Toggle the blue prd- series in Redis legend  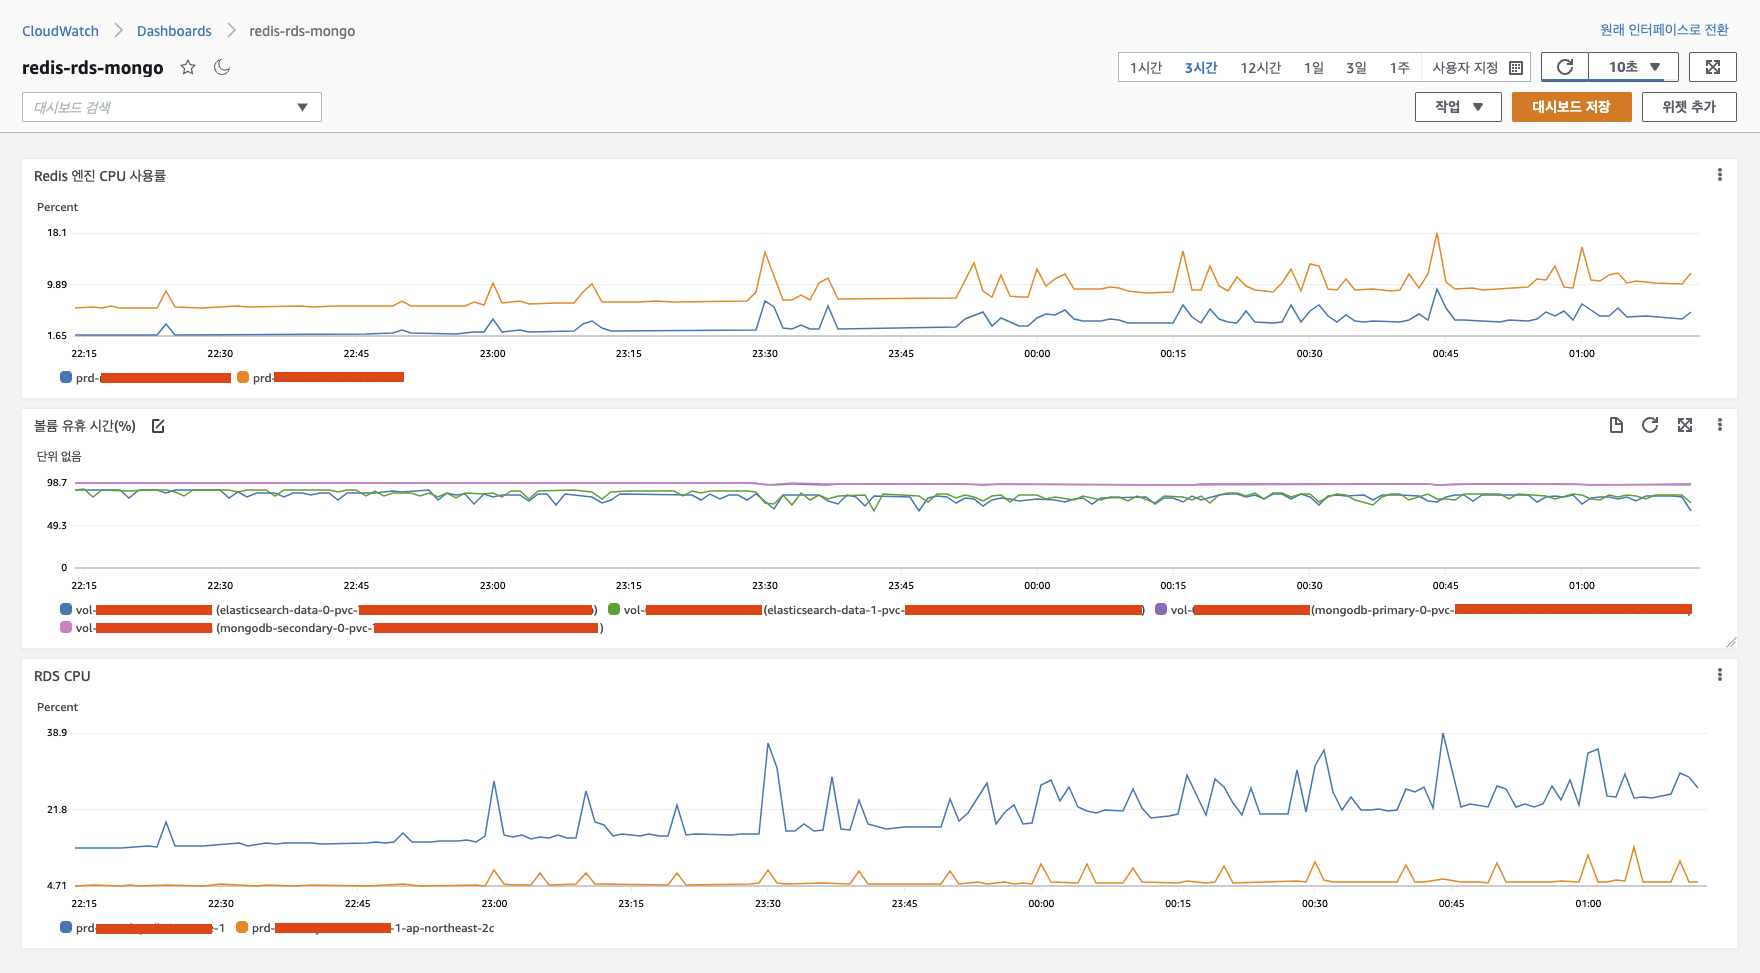(66, 377)
